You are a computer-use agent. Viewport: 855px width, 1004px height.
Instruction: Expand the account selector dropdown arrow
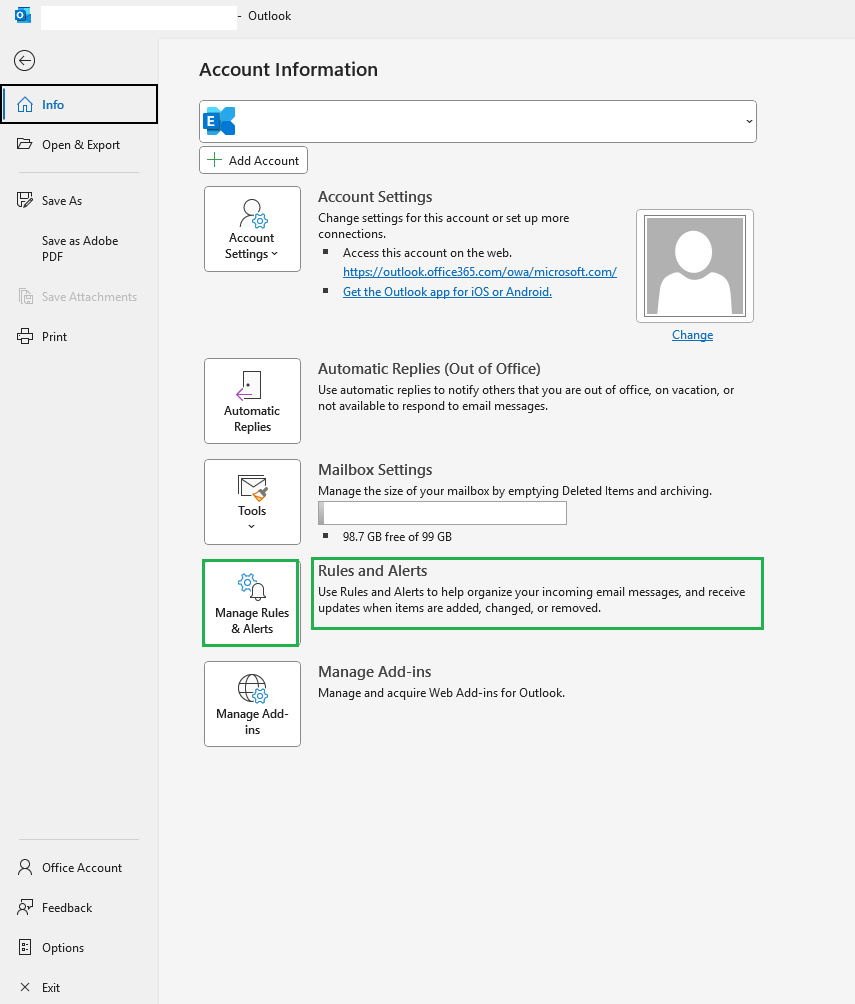[x=749, y=121]
